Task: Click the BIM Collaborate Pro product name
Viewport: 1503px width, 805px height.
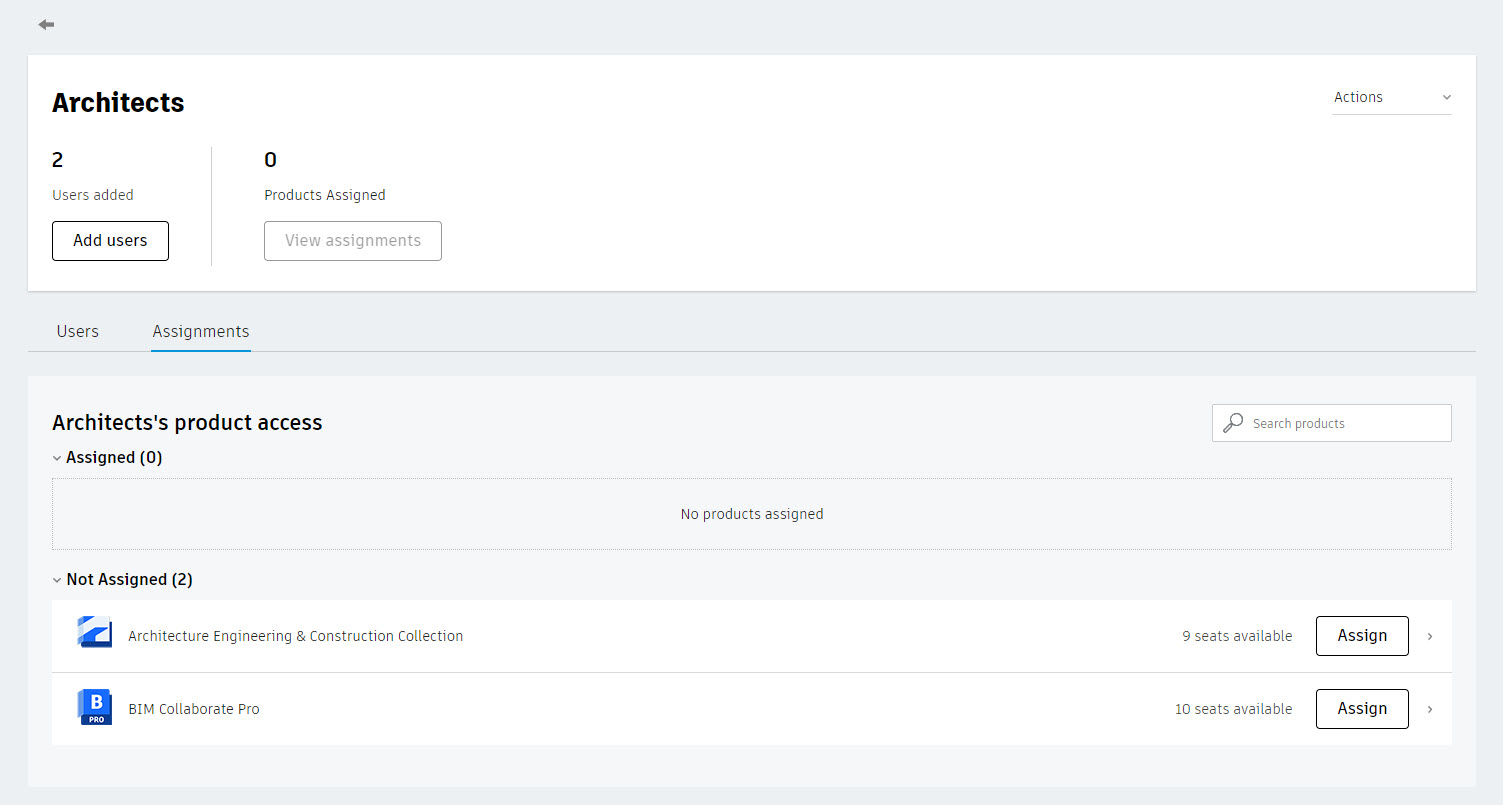Action: coord(194,709)
